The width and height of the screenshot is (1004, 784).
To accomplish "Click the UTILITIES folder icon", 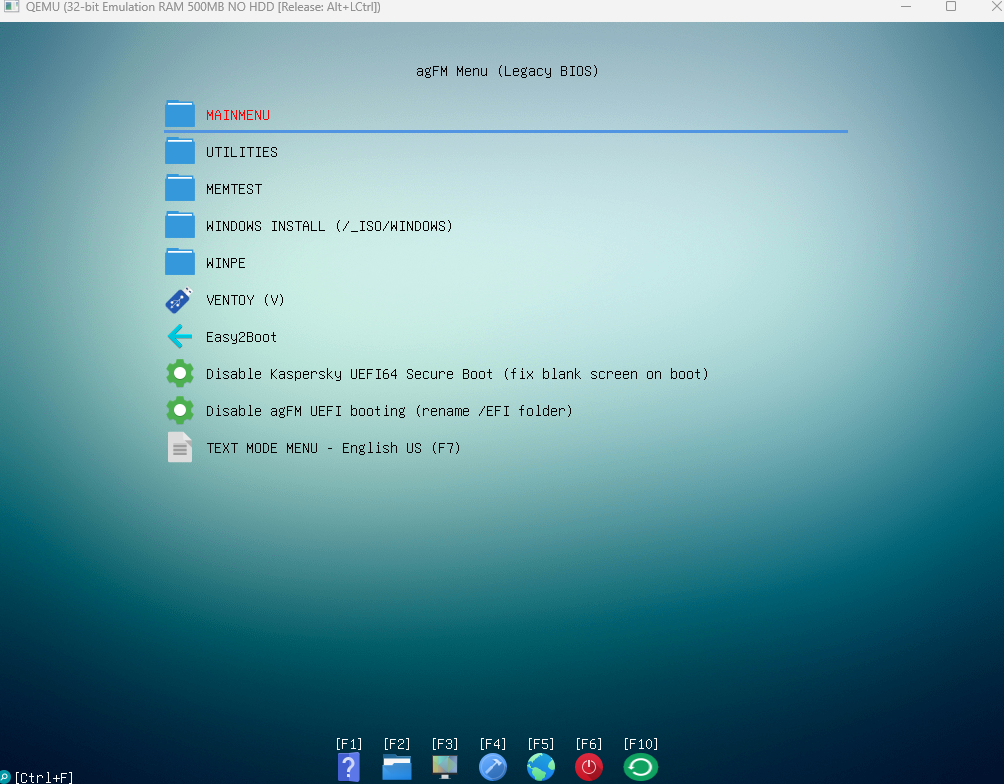I will click(180, 151).
